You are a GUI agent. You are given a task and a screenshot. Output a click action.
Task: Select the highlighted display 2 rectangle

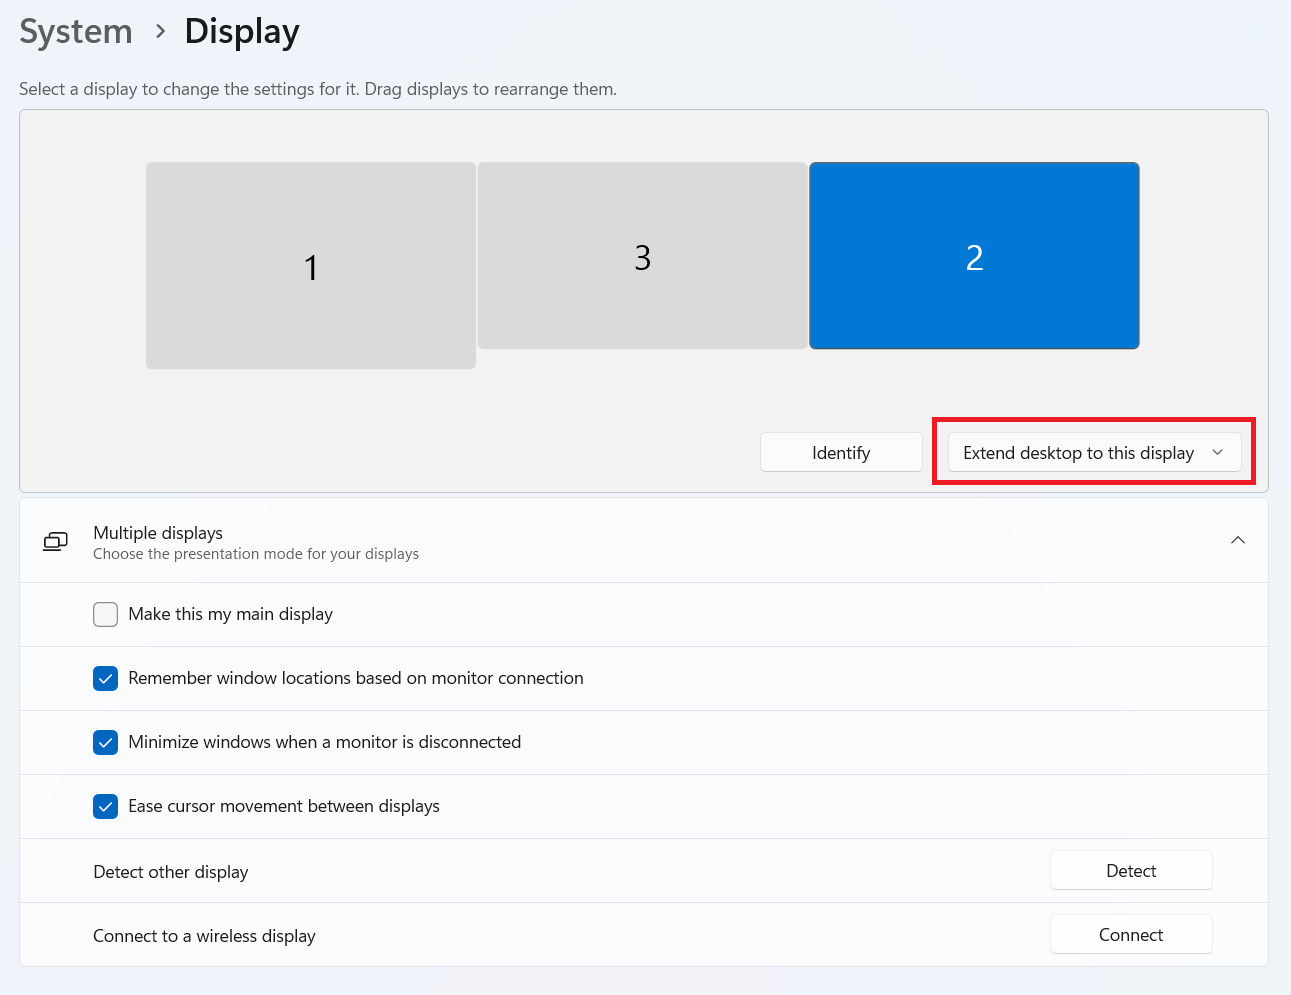point(974,256)
